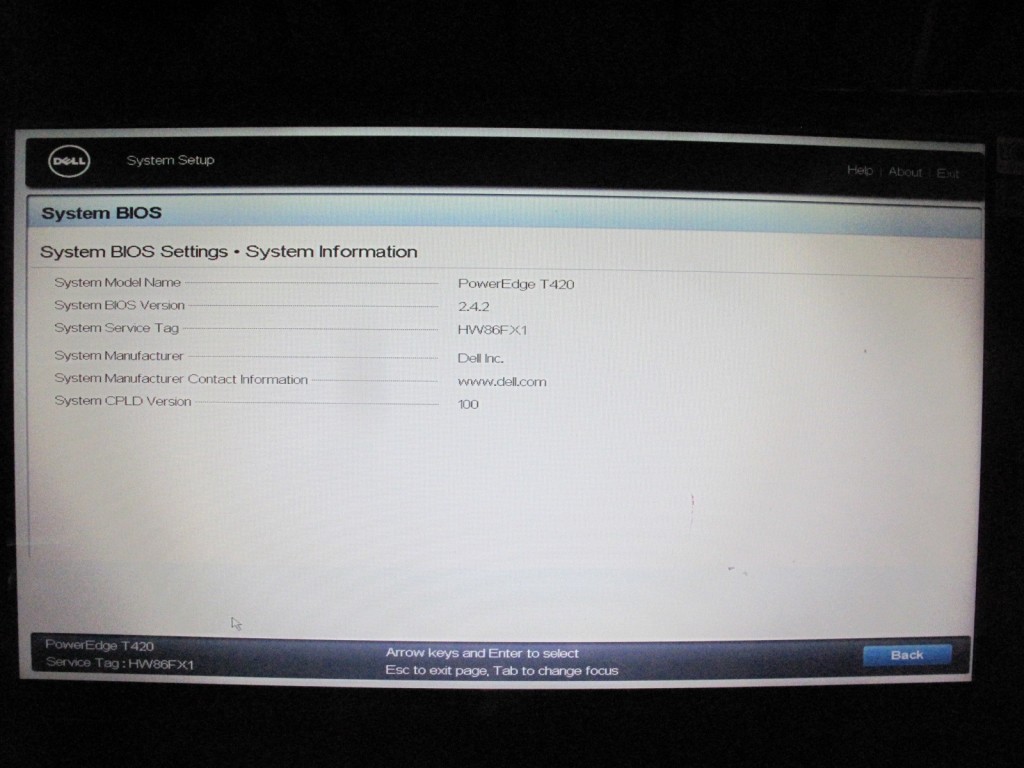This screenshot has height=768, width=1024.
Task: Click the Dell Inc. manufacturer value
Action: click(x=480, y=358)
